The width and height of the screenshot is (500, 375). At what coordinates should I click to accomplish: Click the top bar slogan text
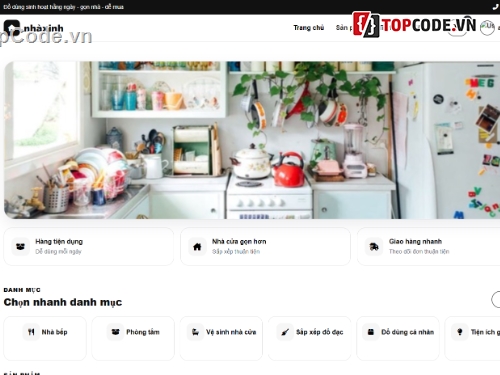63,7
